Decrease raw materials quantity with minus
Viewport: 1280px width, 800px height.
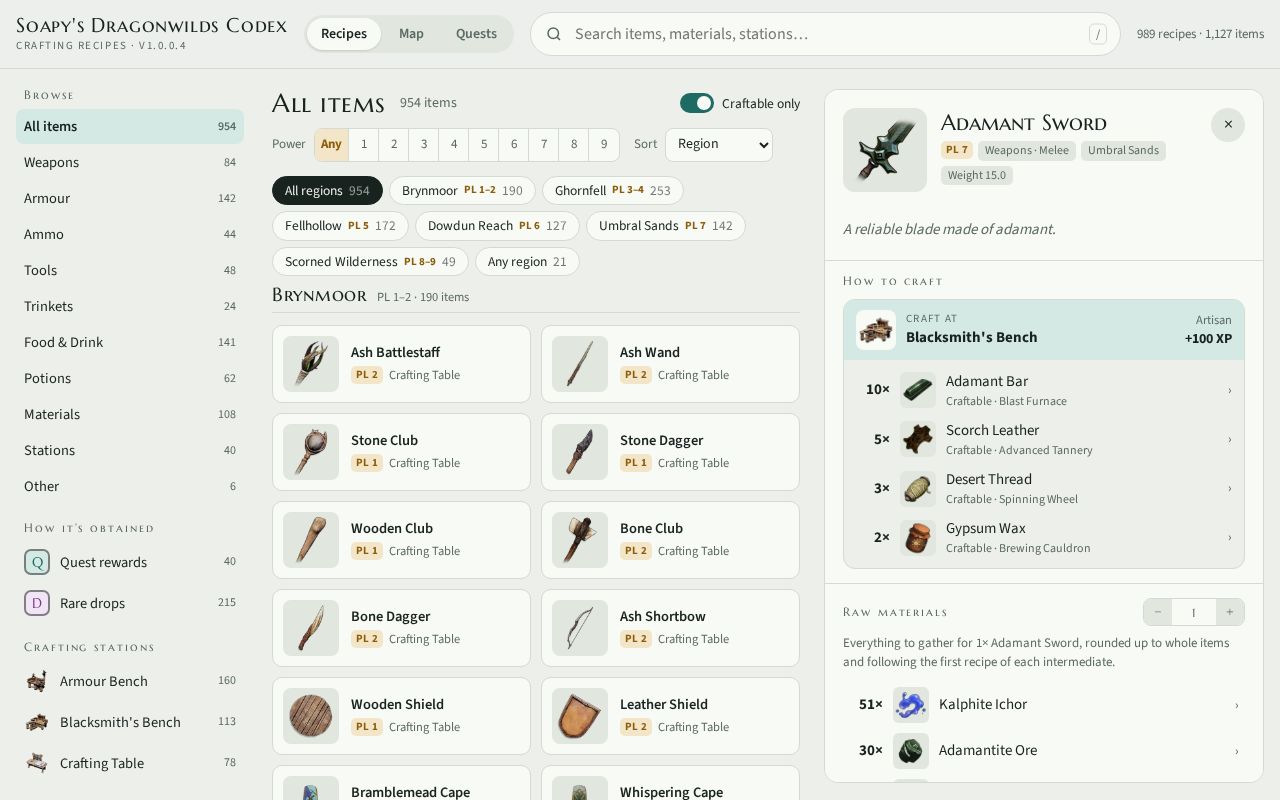coord(1158,612)
